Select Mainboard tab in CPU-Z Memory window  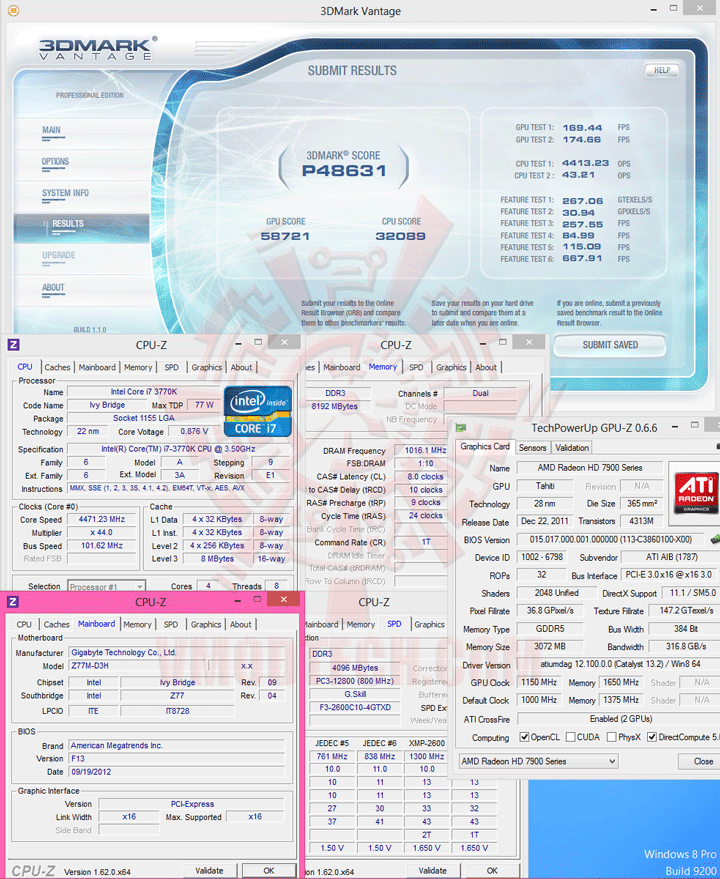point(341,367)
